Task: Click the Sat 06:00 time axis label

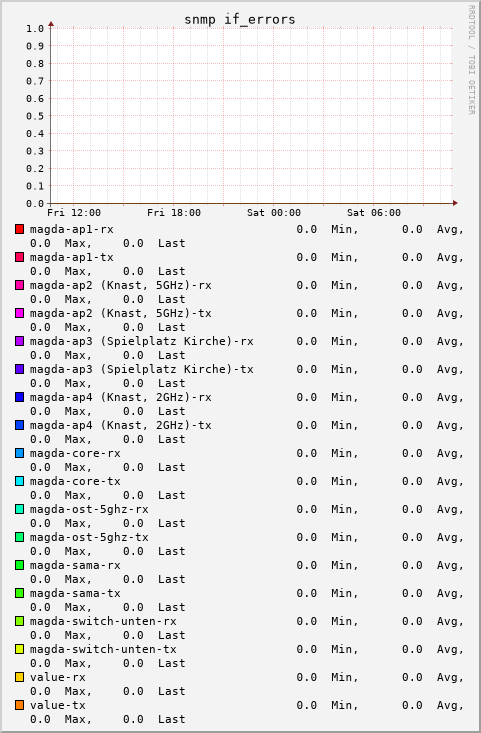Action: (374, 213)
